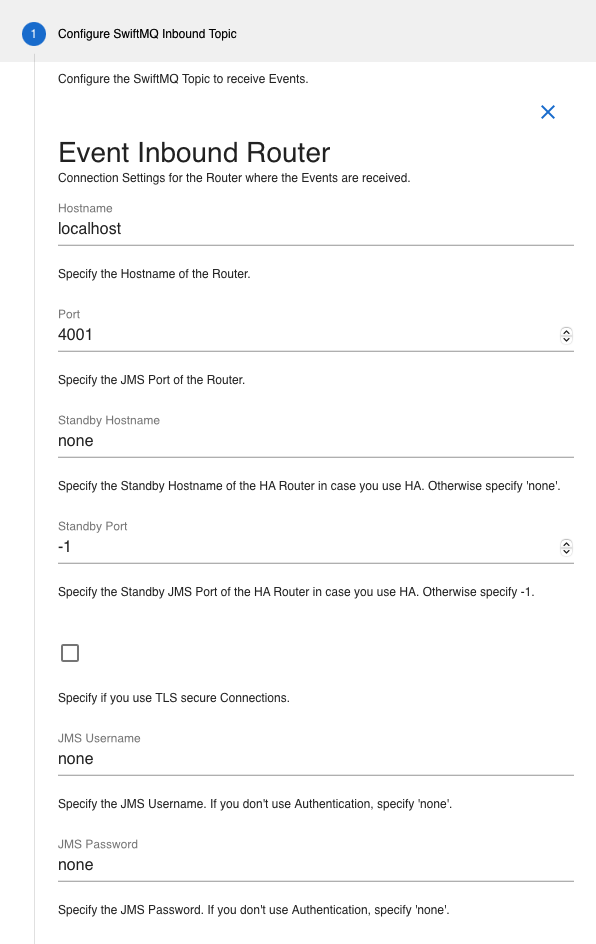The image size is (596, 944).
Task: Click the Standby Hostname label text
Action: tap(109, 420)
